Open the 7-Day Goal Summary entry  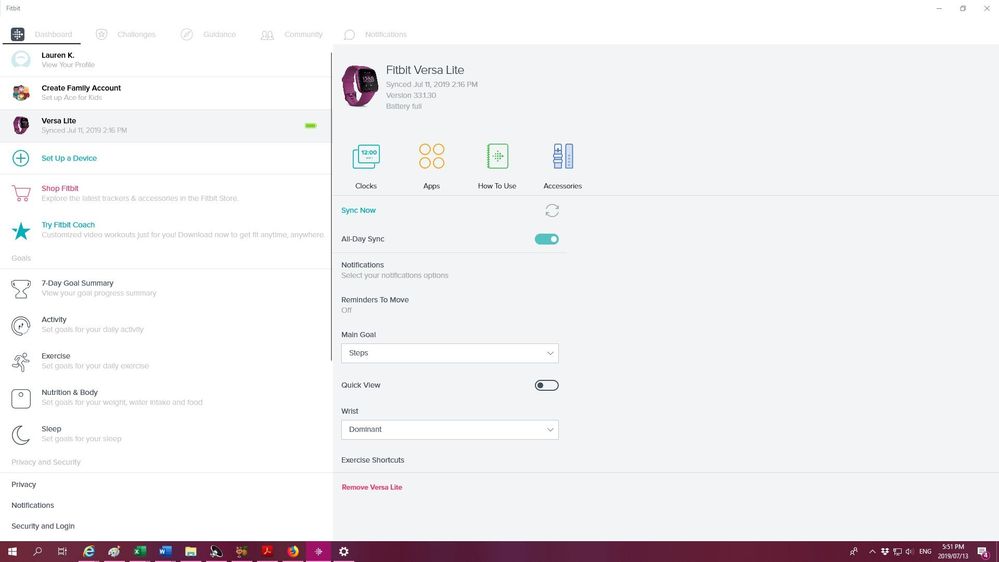tap(165, 289)
